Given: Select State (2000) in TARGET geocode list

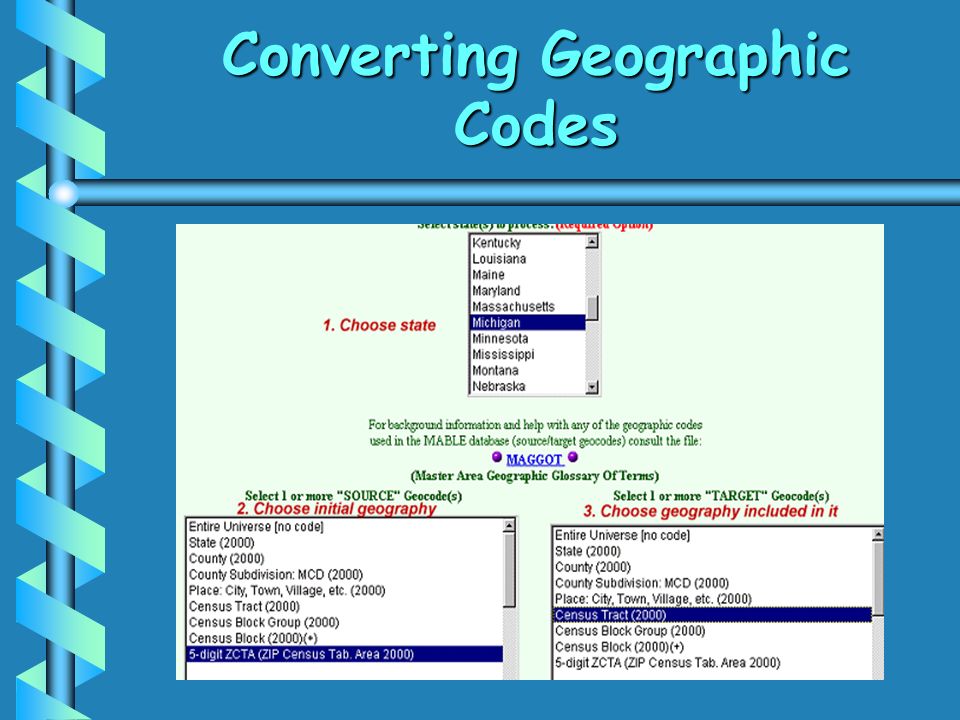Looking at the screenshot, I should click(x=712, y=551).
